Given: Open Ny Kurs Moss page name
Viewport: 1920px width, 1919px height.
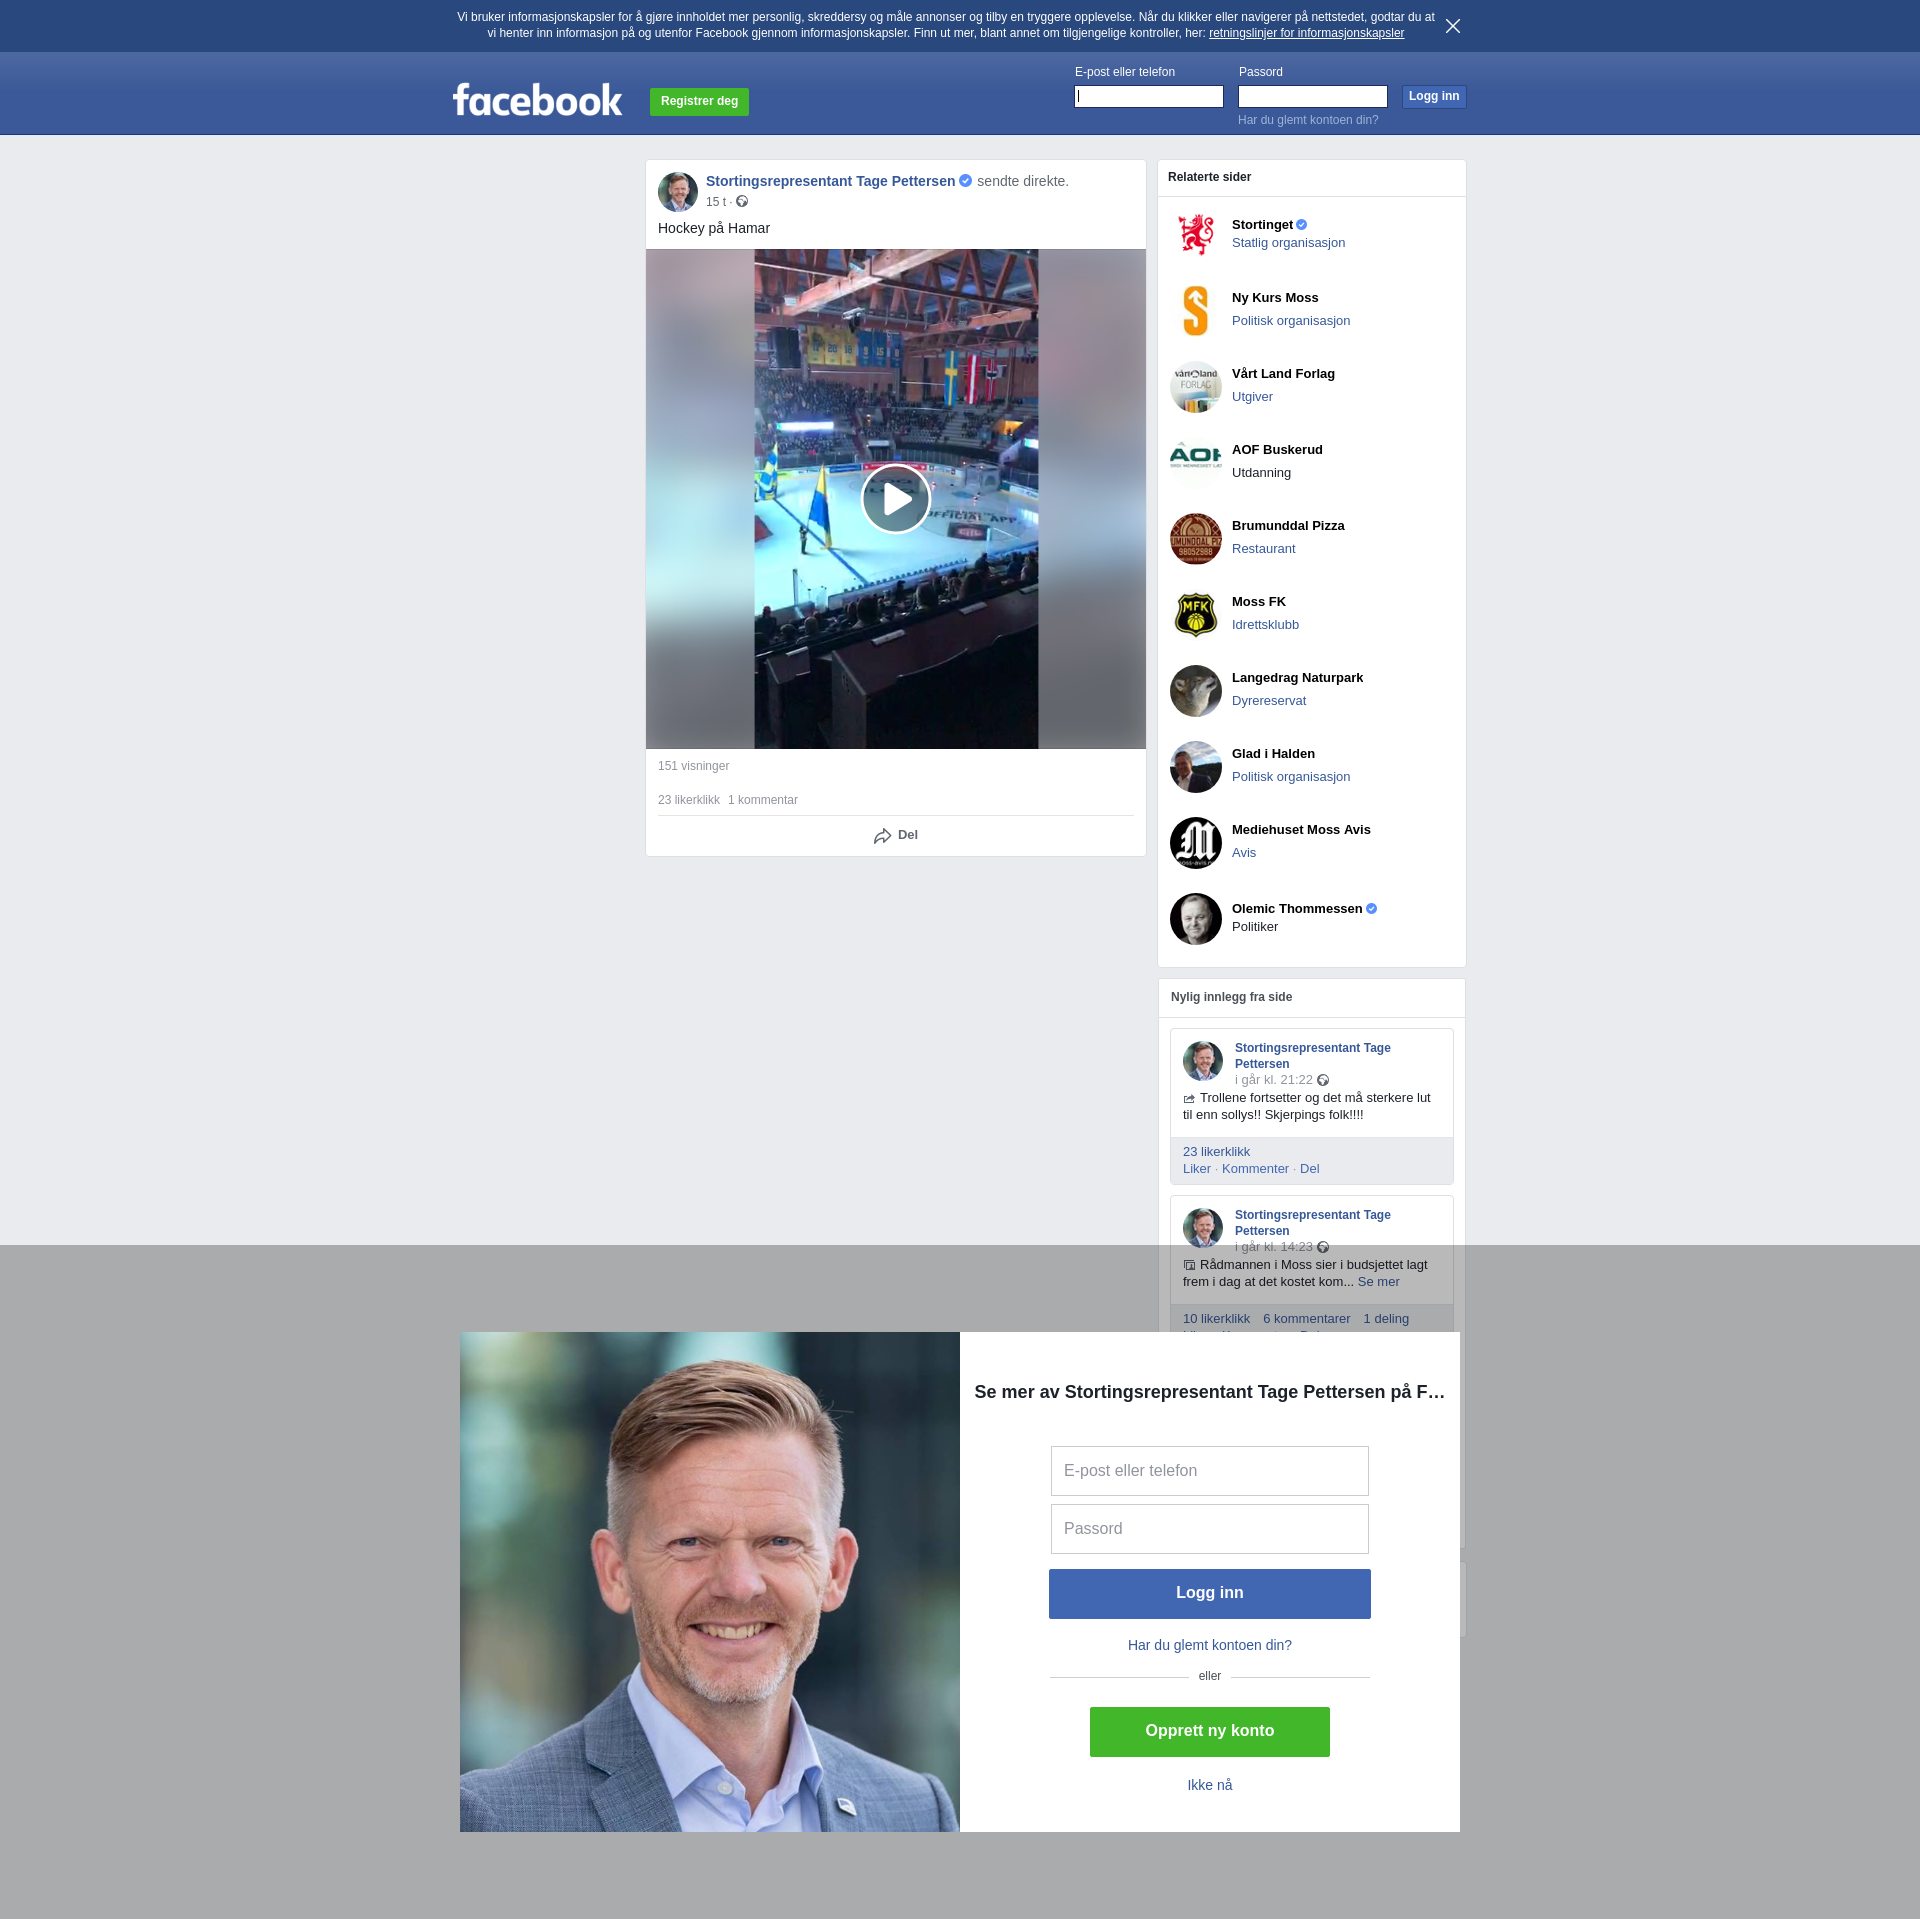Looking at the screenshot, I should click(x=1275, y=298).
